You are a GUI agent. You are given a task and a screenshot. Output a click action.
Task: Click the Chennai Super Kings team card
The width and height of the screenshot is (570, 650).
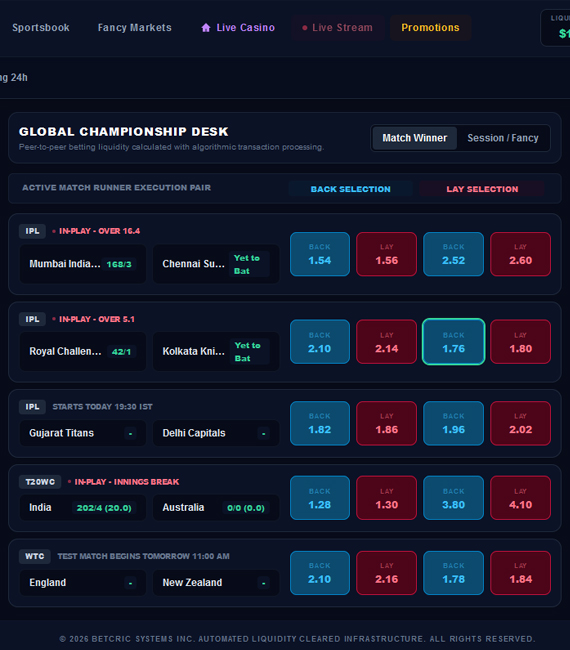coord(216,264)
